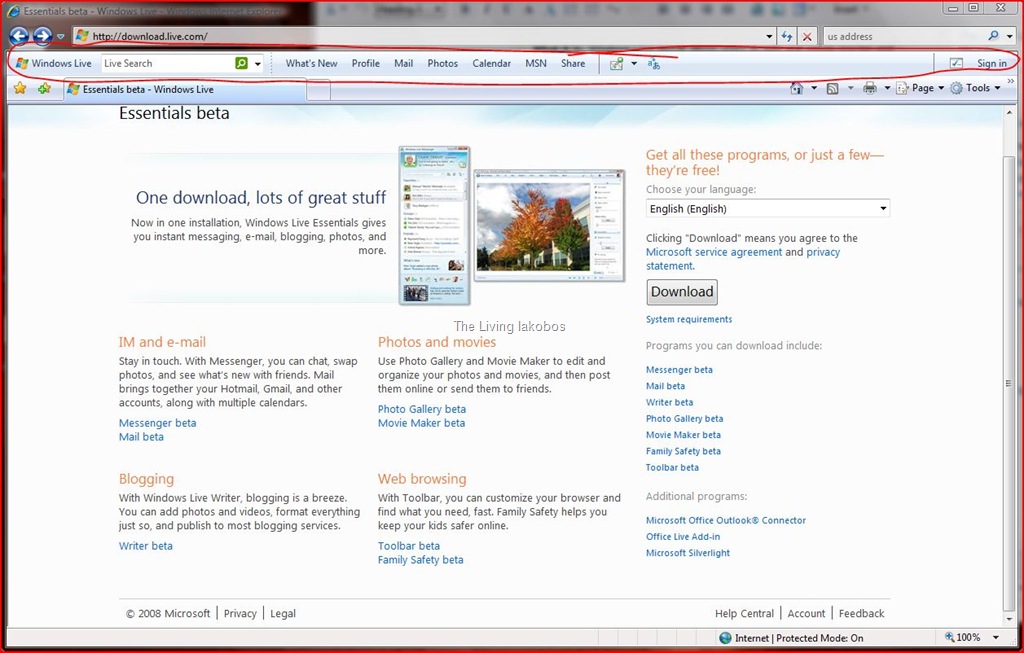Viewport: 1024px width, 653px height.
Task: Open Help Central footer link
Action: pyautogui.click(x=744, y=613)
